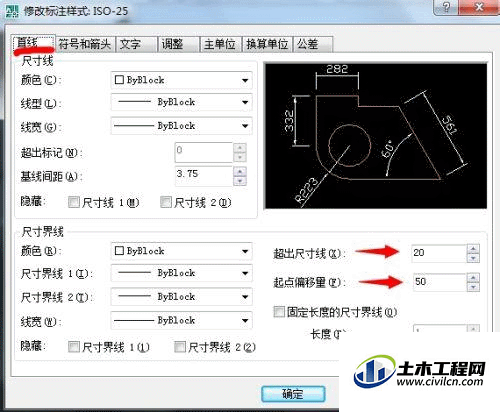Close the 修改标注样式 dialog

point(479,7)
